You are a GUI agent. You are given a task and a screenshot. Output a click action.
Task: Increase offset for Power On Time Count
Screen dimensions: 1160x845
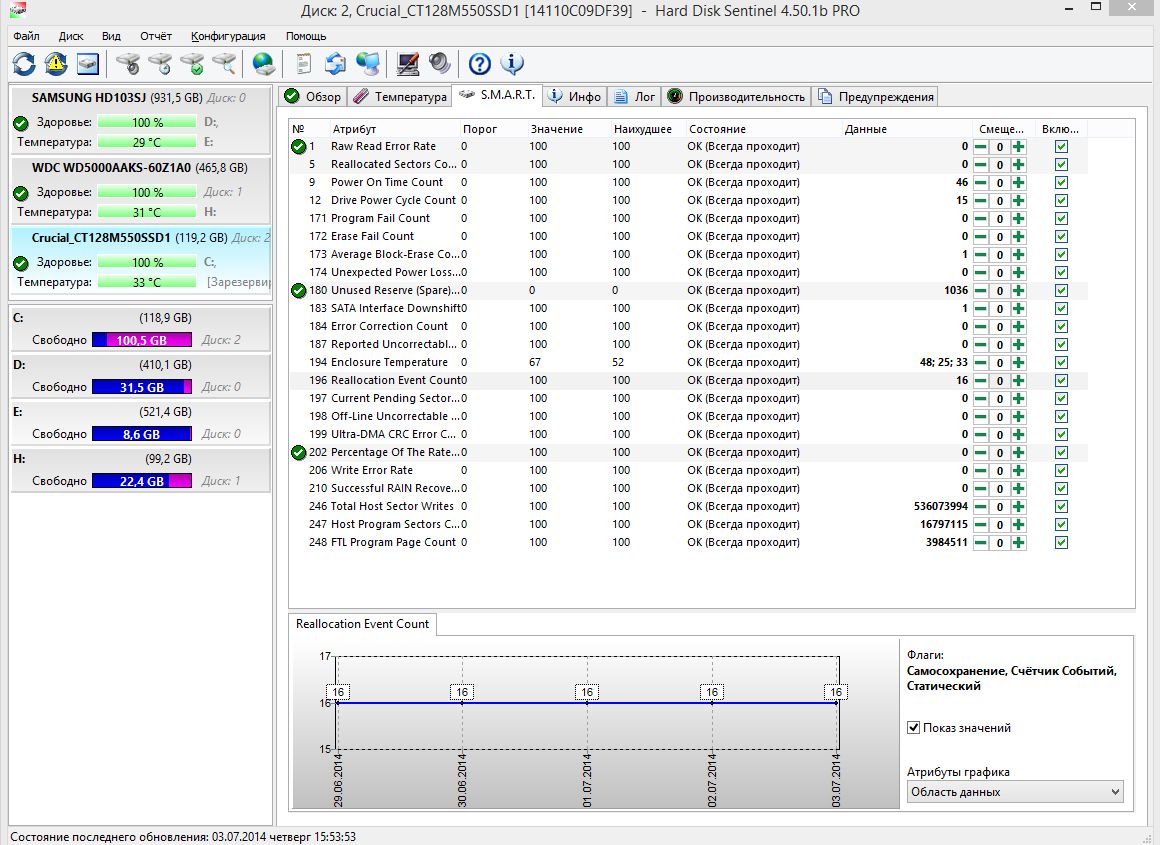(x=1018, y=182)
